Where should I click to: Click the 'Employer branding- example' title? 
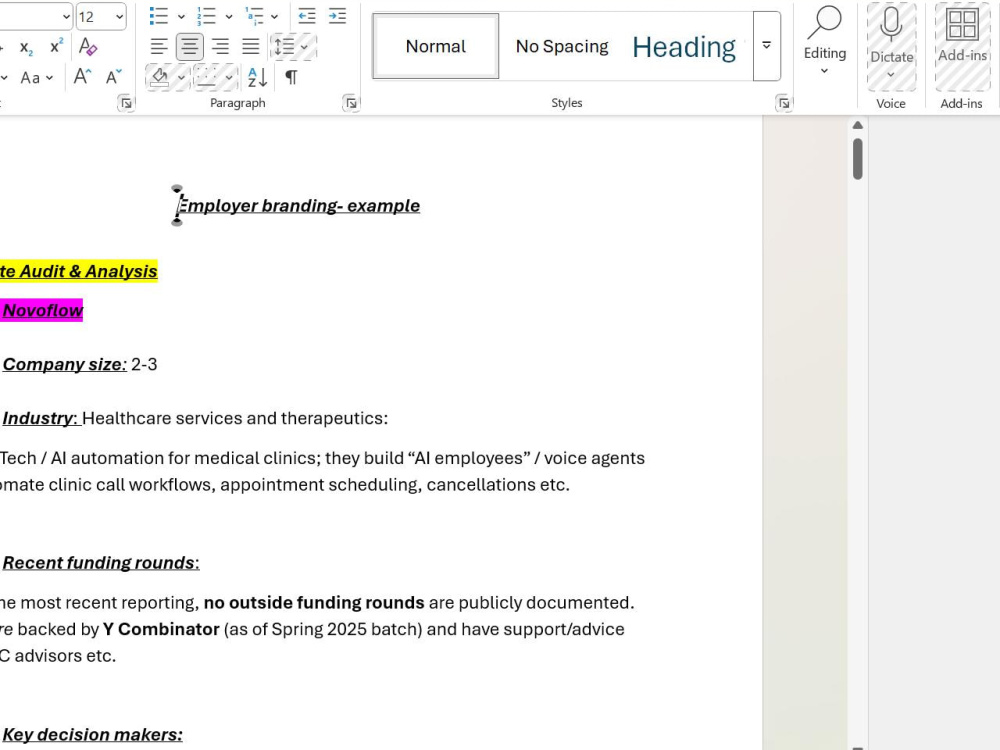(x=298, y=205)
